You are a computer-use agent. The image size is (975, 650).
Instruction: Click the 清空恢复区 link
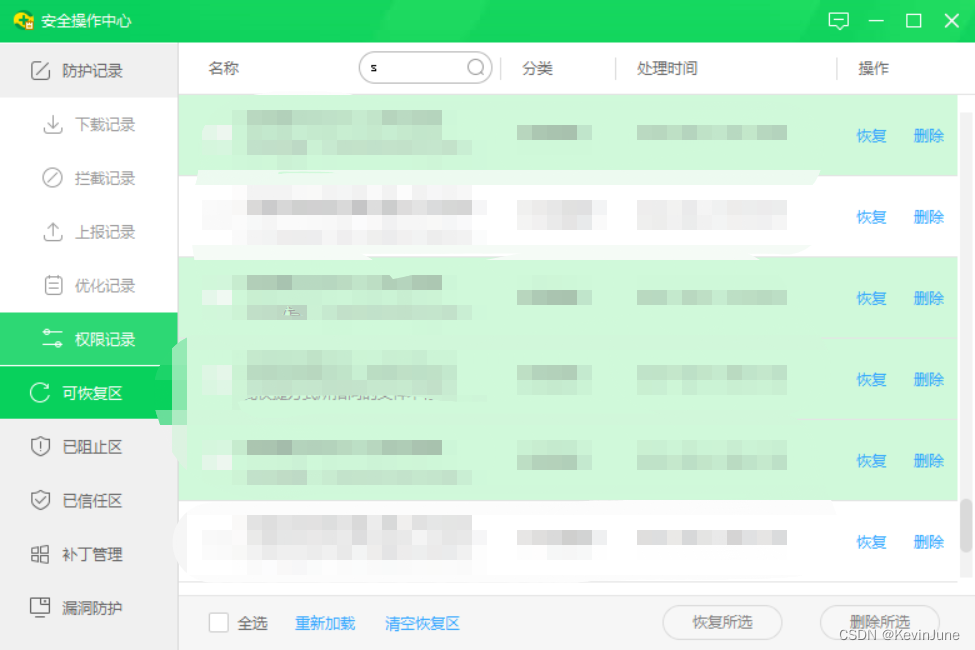point(422,623)
